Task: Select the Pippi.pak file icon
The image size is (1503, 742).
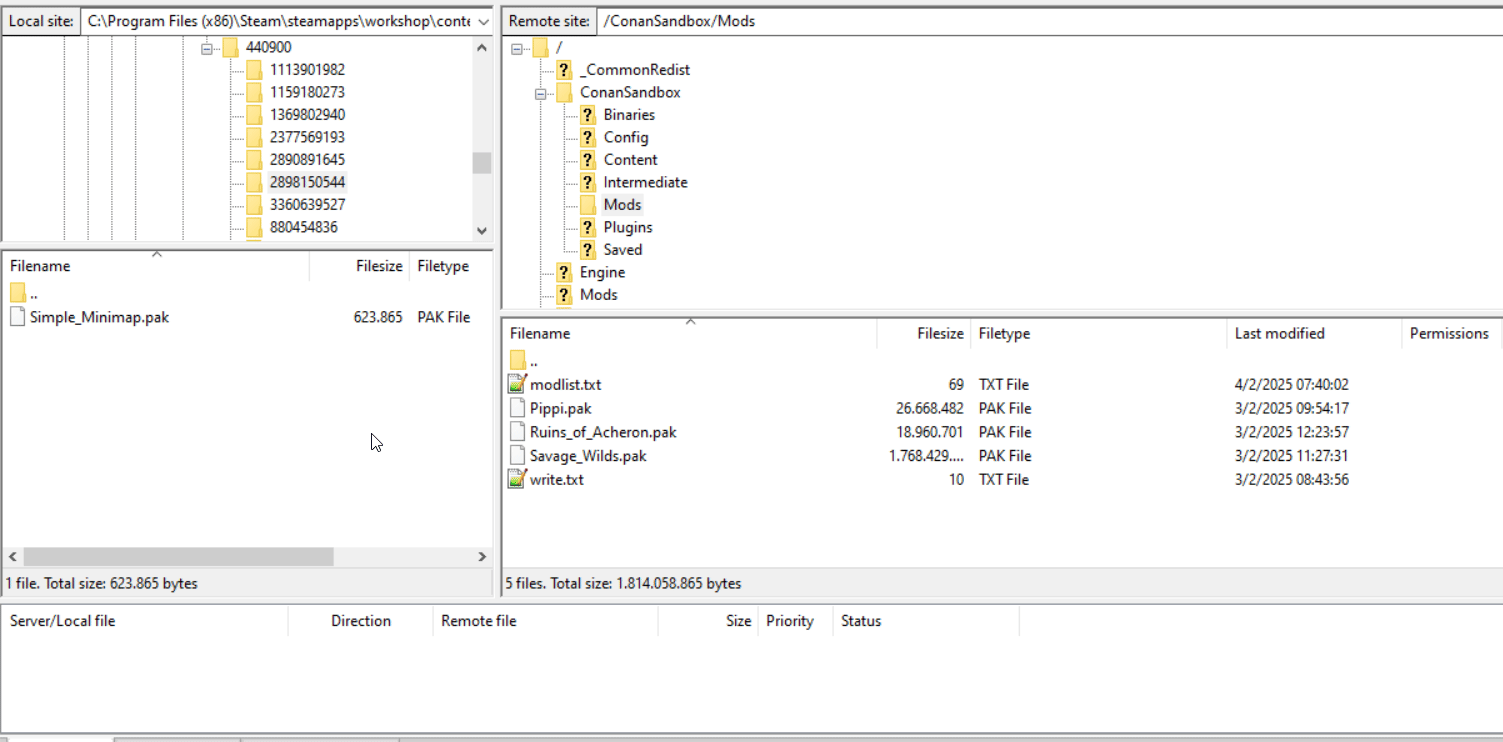Action: [517, 408]
